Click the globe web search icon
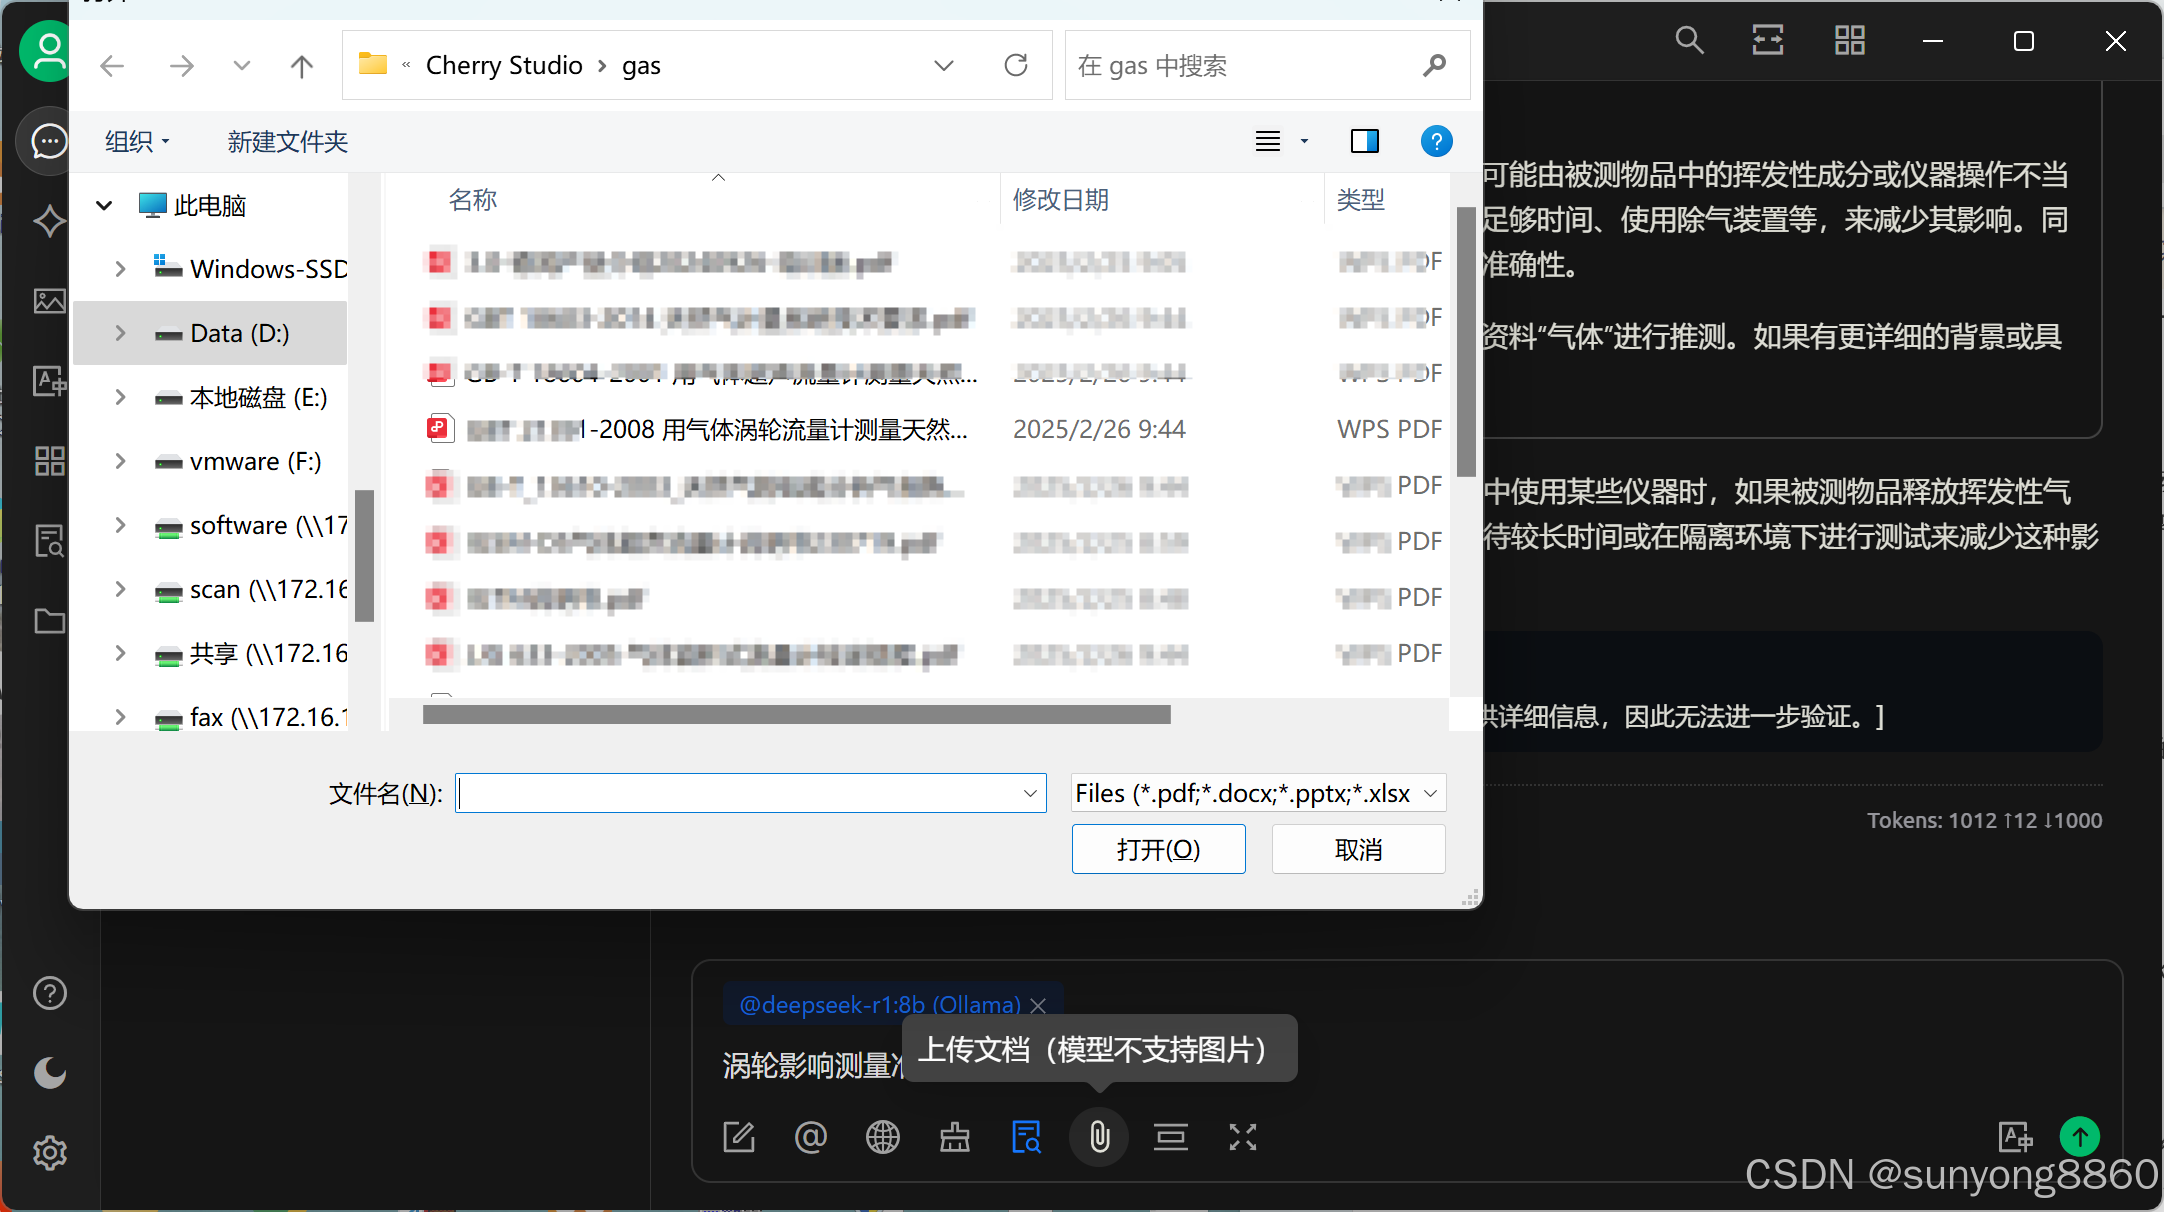2164x1212 pixels. coord(882,1137)
